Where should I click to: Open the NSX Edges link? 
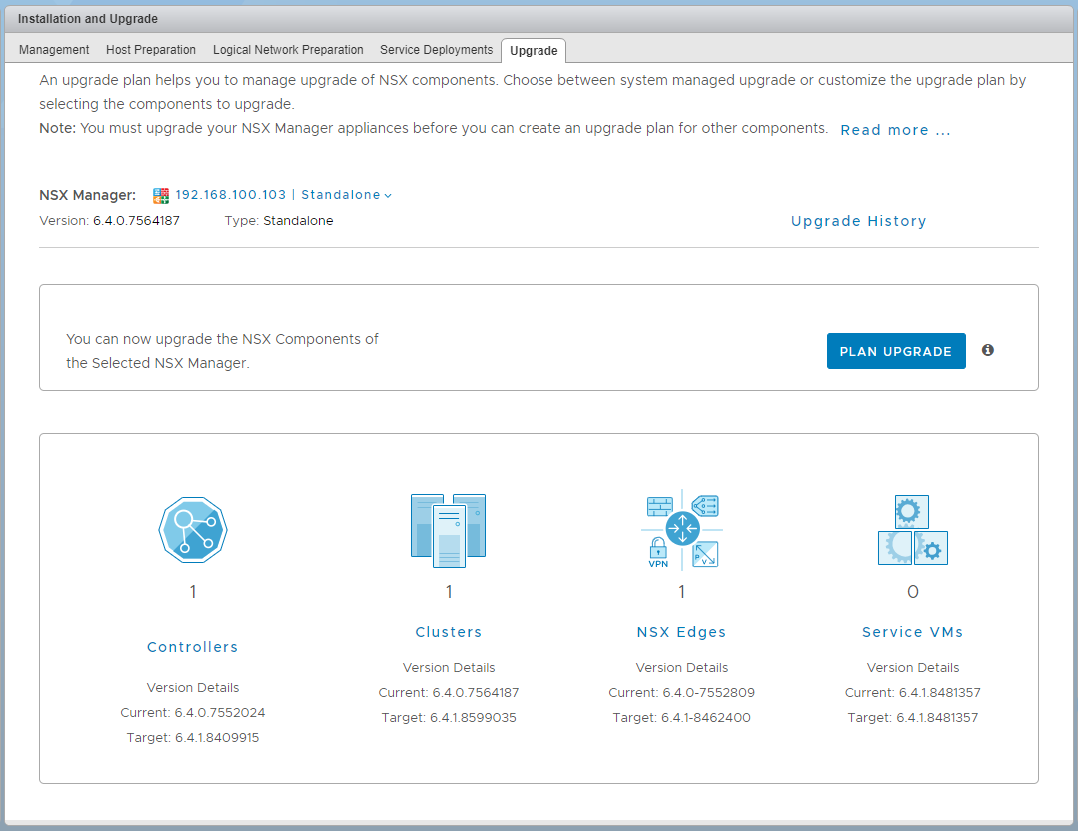point(681,632)
